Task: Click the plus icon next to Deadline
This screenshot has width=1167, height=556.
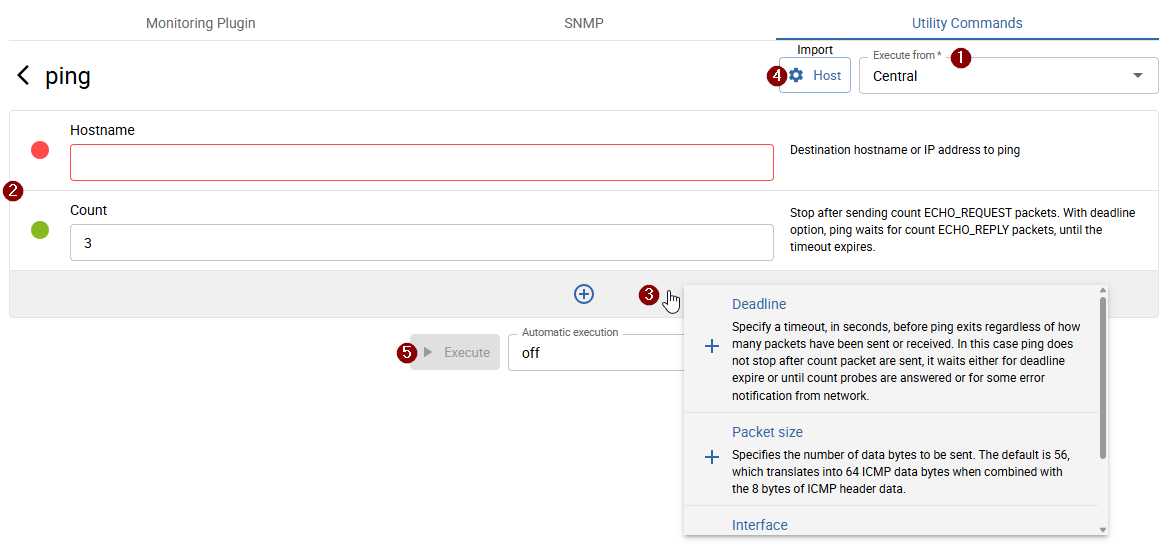Action: pyautogui.click(x=712, y=346)
